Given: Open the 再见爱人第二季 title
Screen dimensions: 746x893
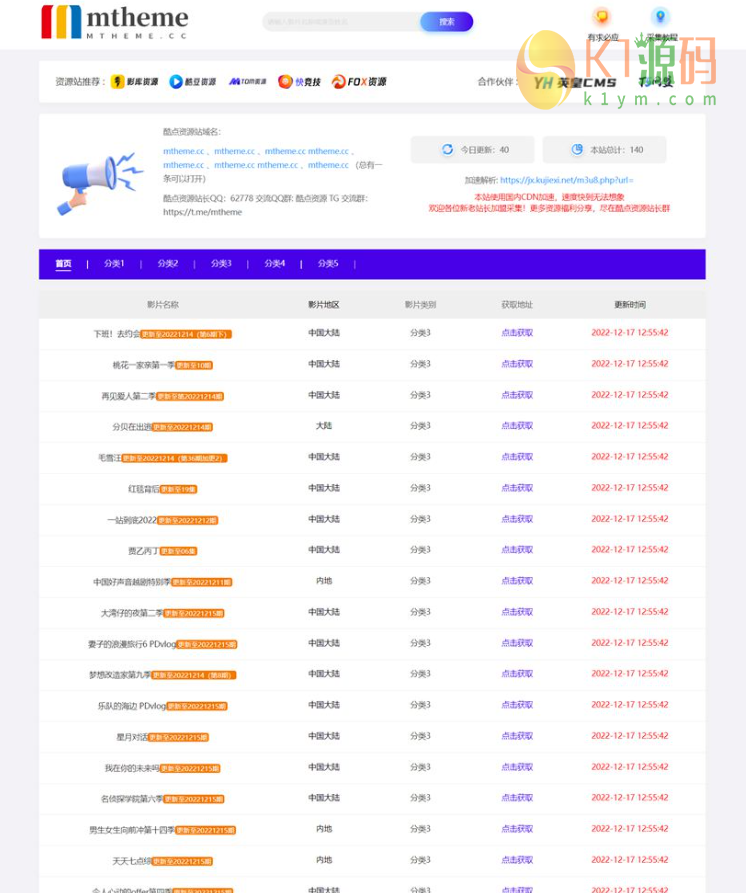Looking at the screenshot, I should 129,396.
